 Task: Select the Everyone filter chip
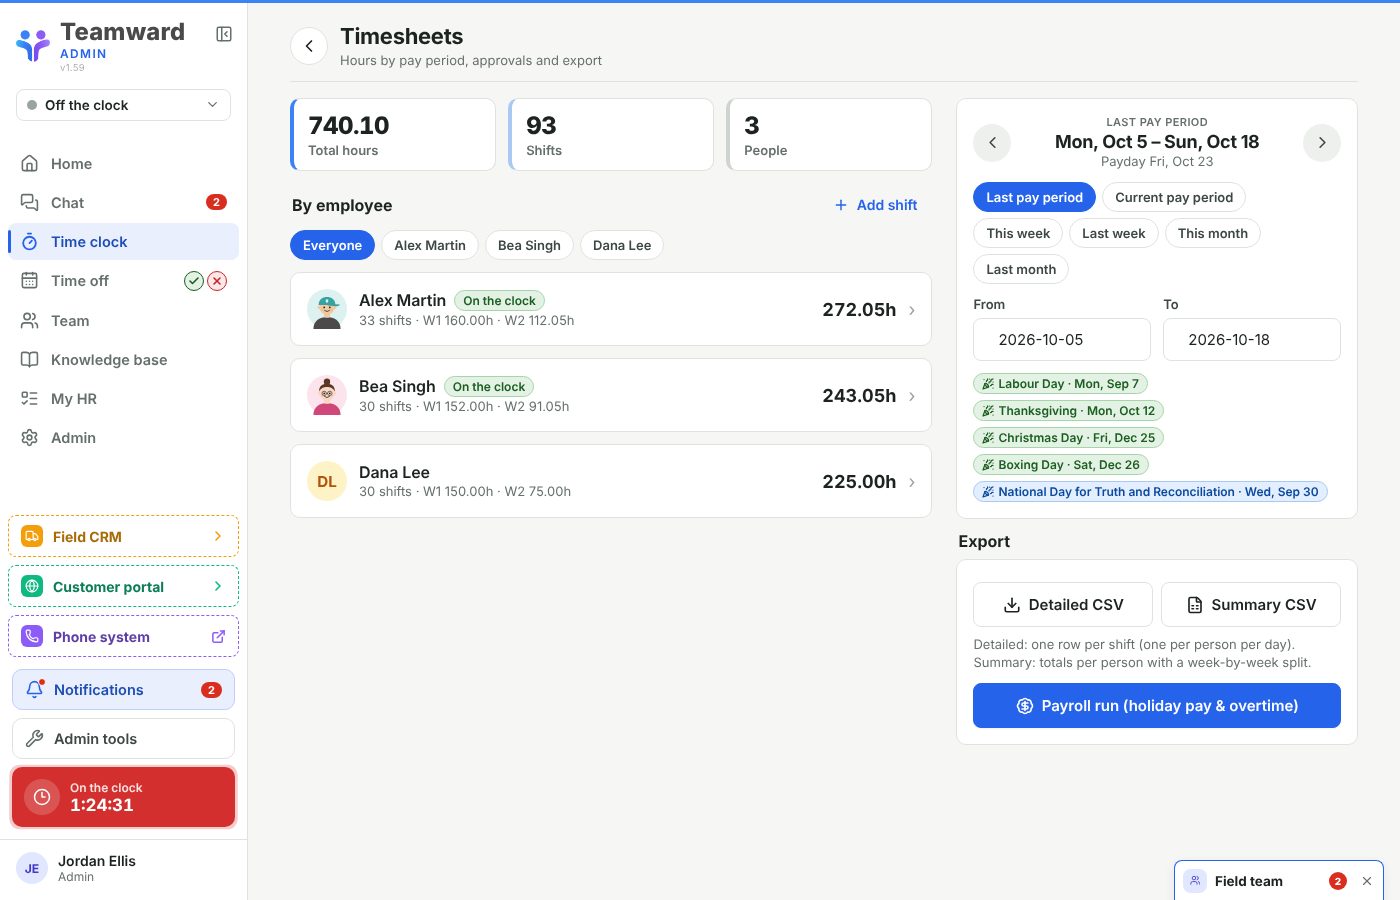click(x=332, y=246)
